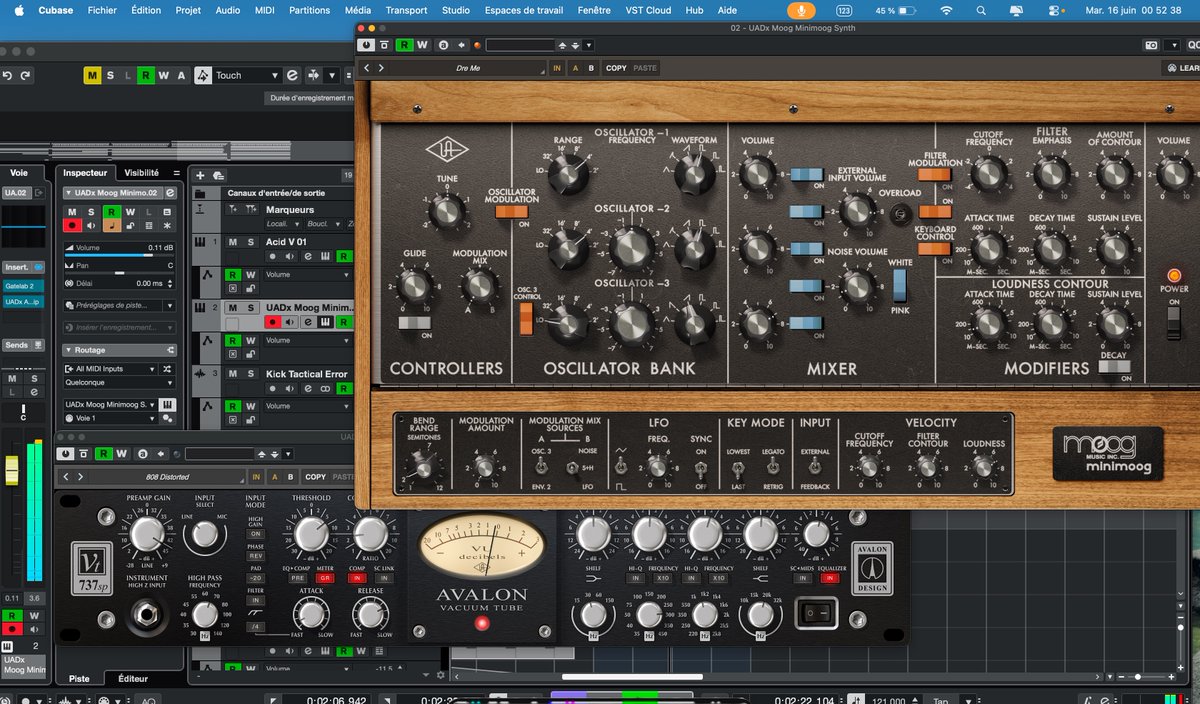Adjust the Inspector Pan slider

pos(119,273)
